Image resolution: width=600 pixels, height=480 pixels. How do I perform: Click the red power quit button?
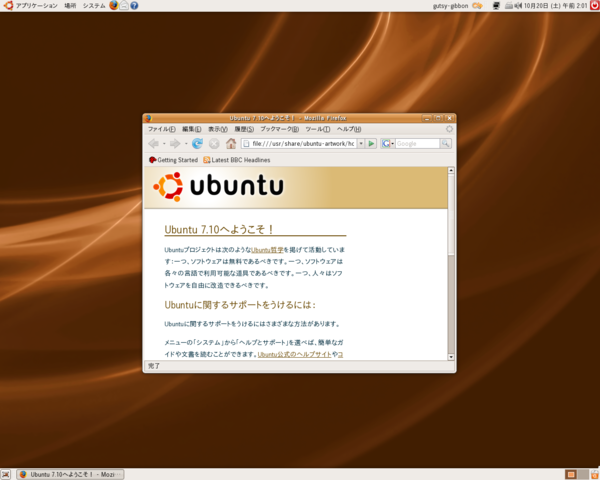tap(595, 5)
